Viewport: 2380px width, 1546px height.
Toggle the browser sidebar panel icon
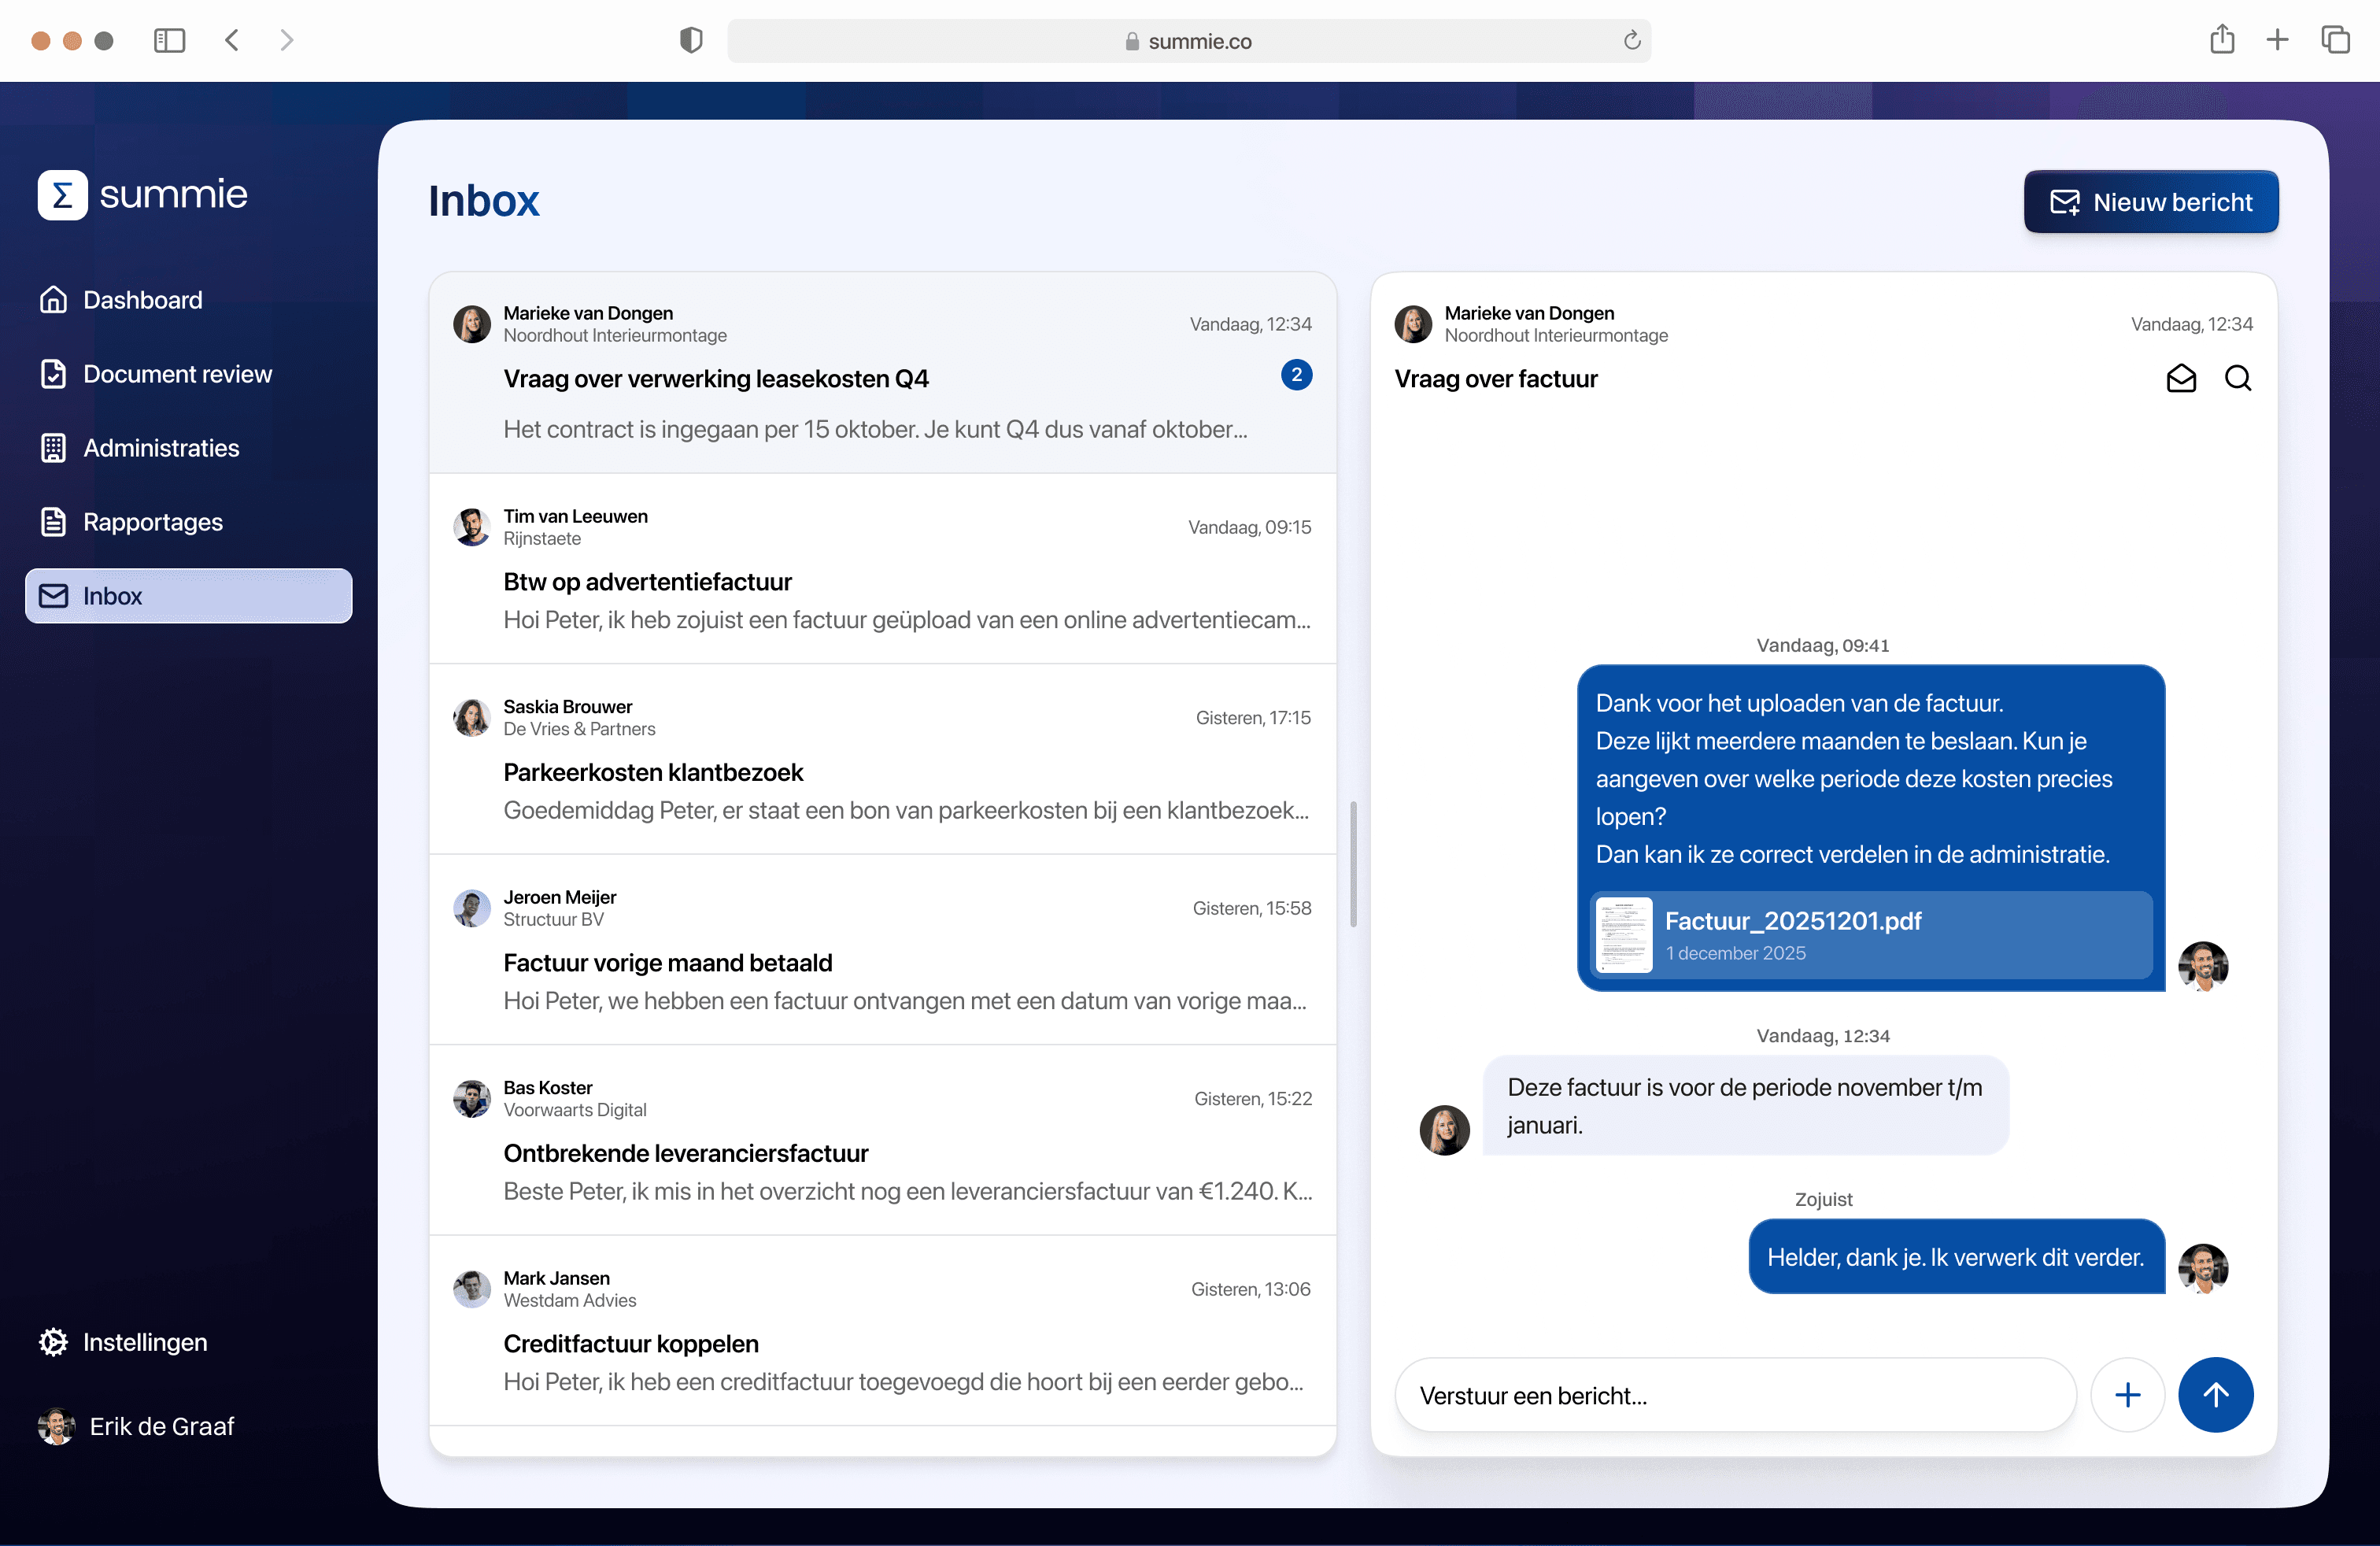(x=169, y=41)
